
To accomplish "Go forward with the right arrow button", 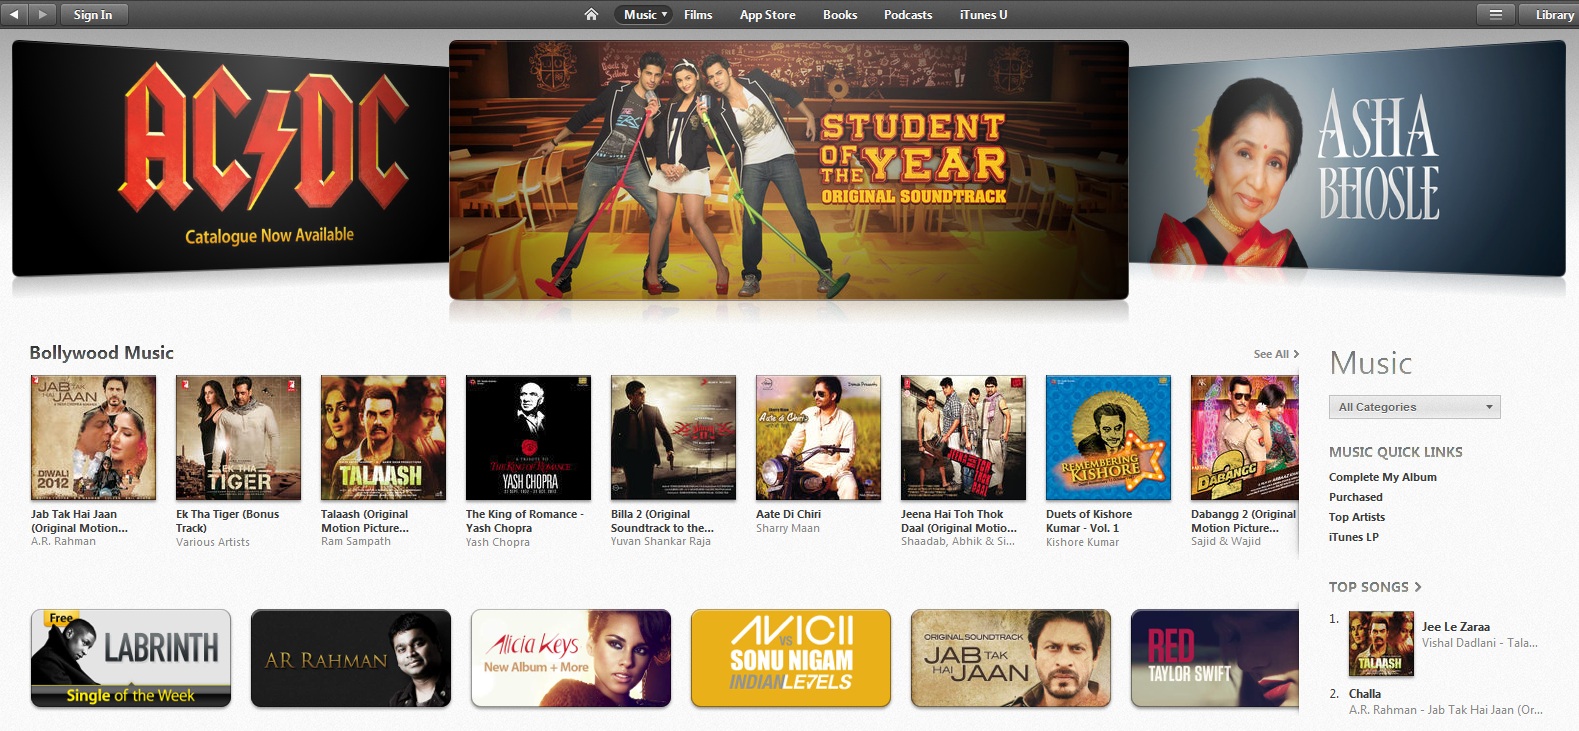I will [42, 15].
